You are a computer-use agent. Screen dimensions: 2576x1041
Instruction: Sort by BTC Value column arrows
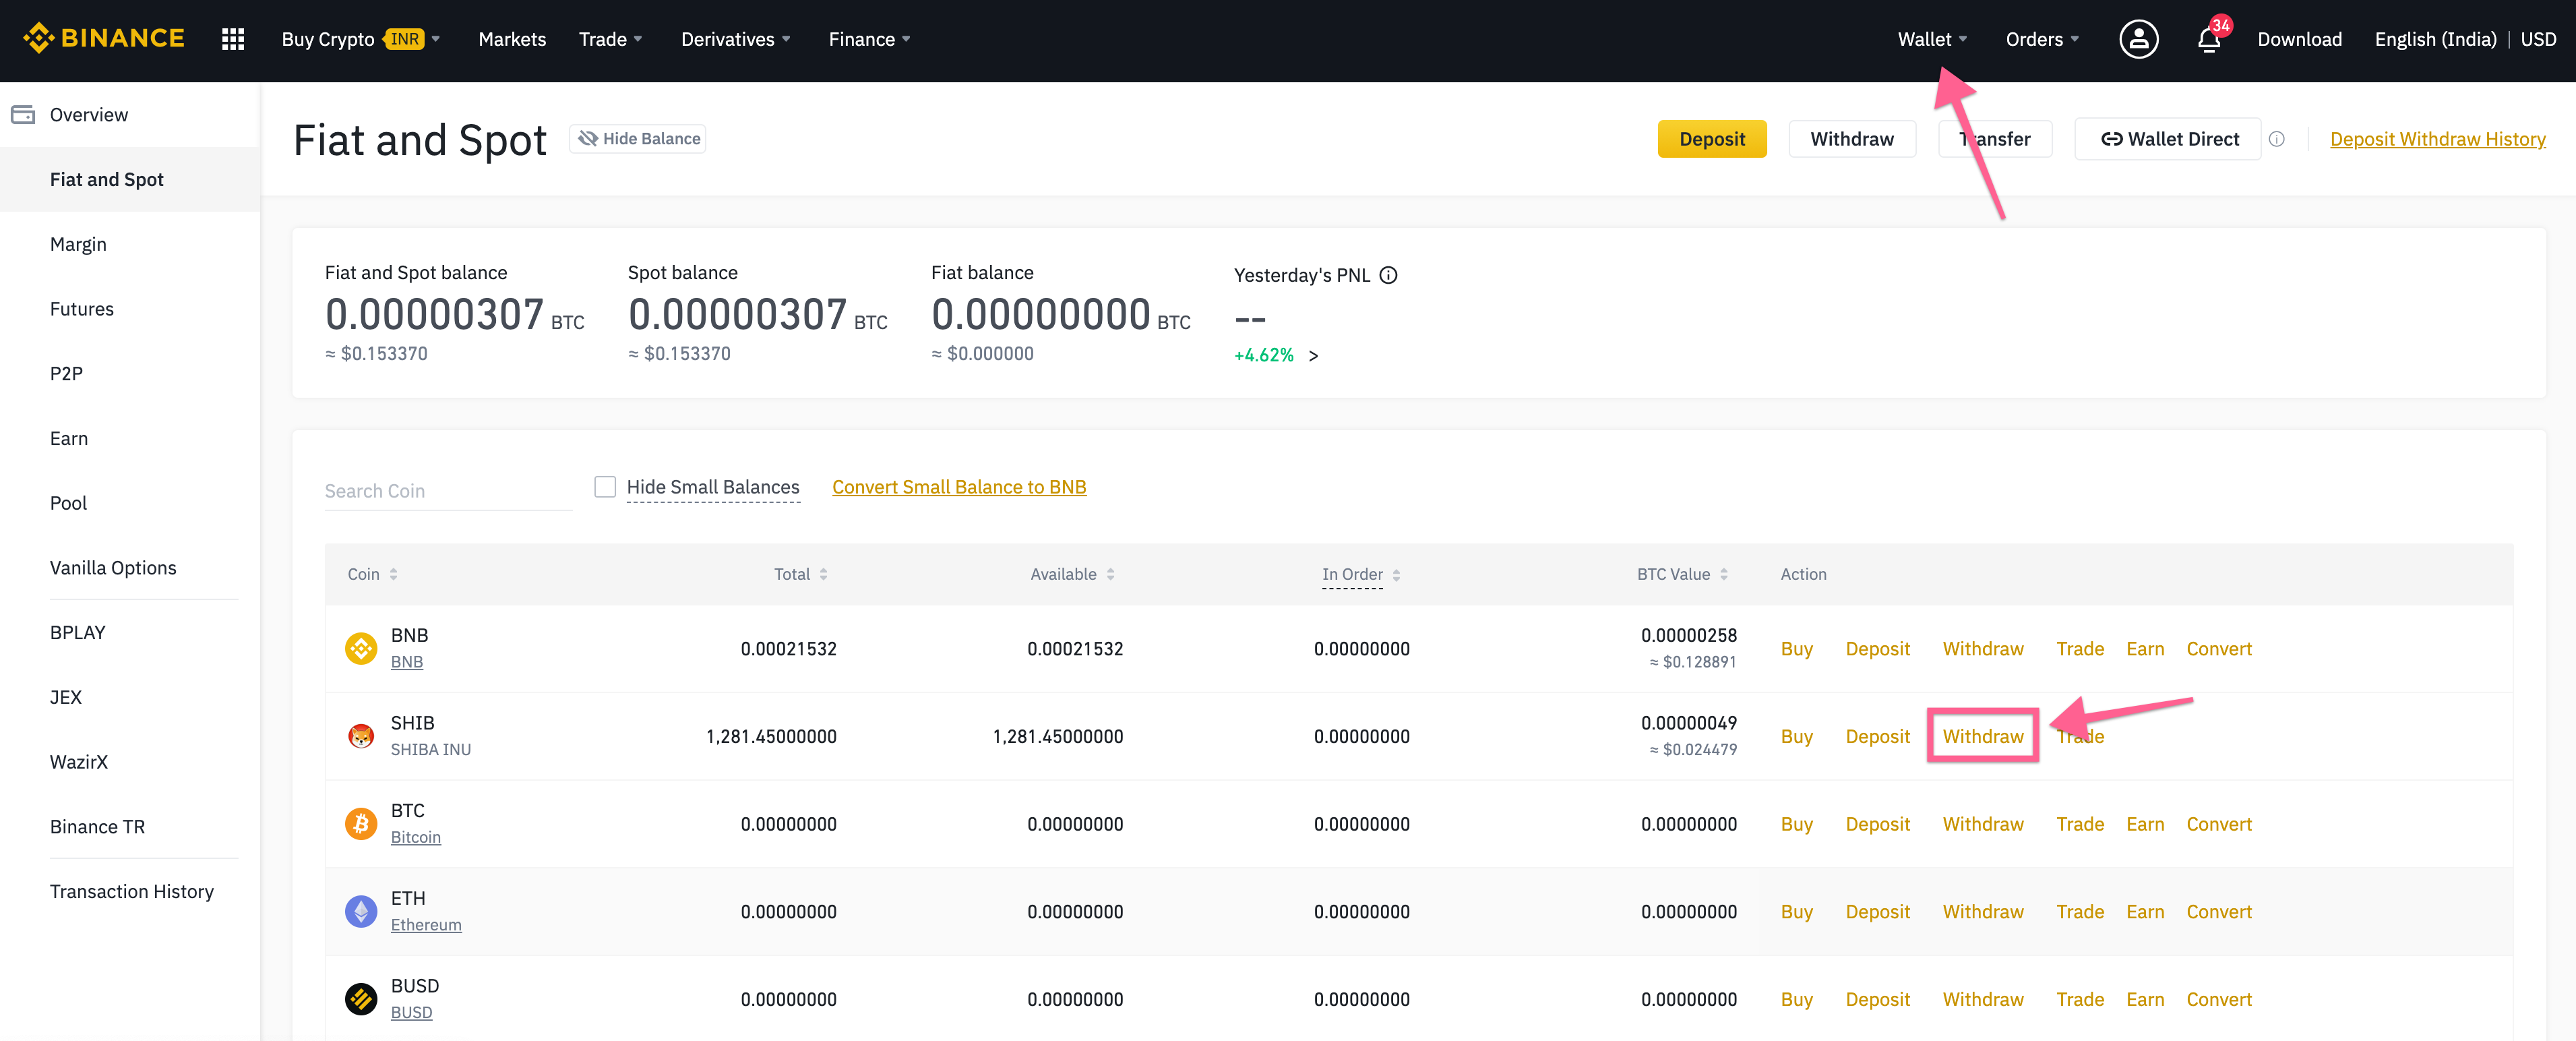click(1724, 574)
